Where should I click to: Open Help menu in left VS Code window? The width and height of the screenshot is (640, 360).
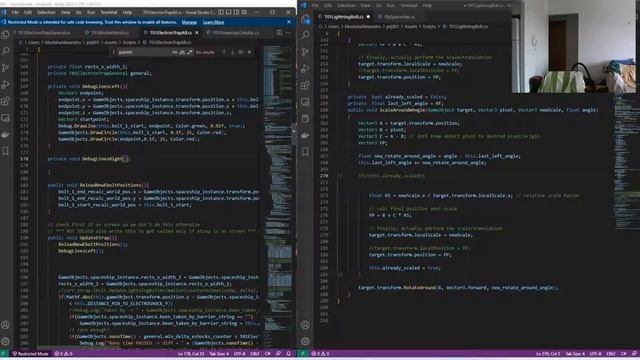[127, 12]
